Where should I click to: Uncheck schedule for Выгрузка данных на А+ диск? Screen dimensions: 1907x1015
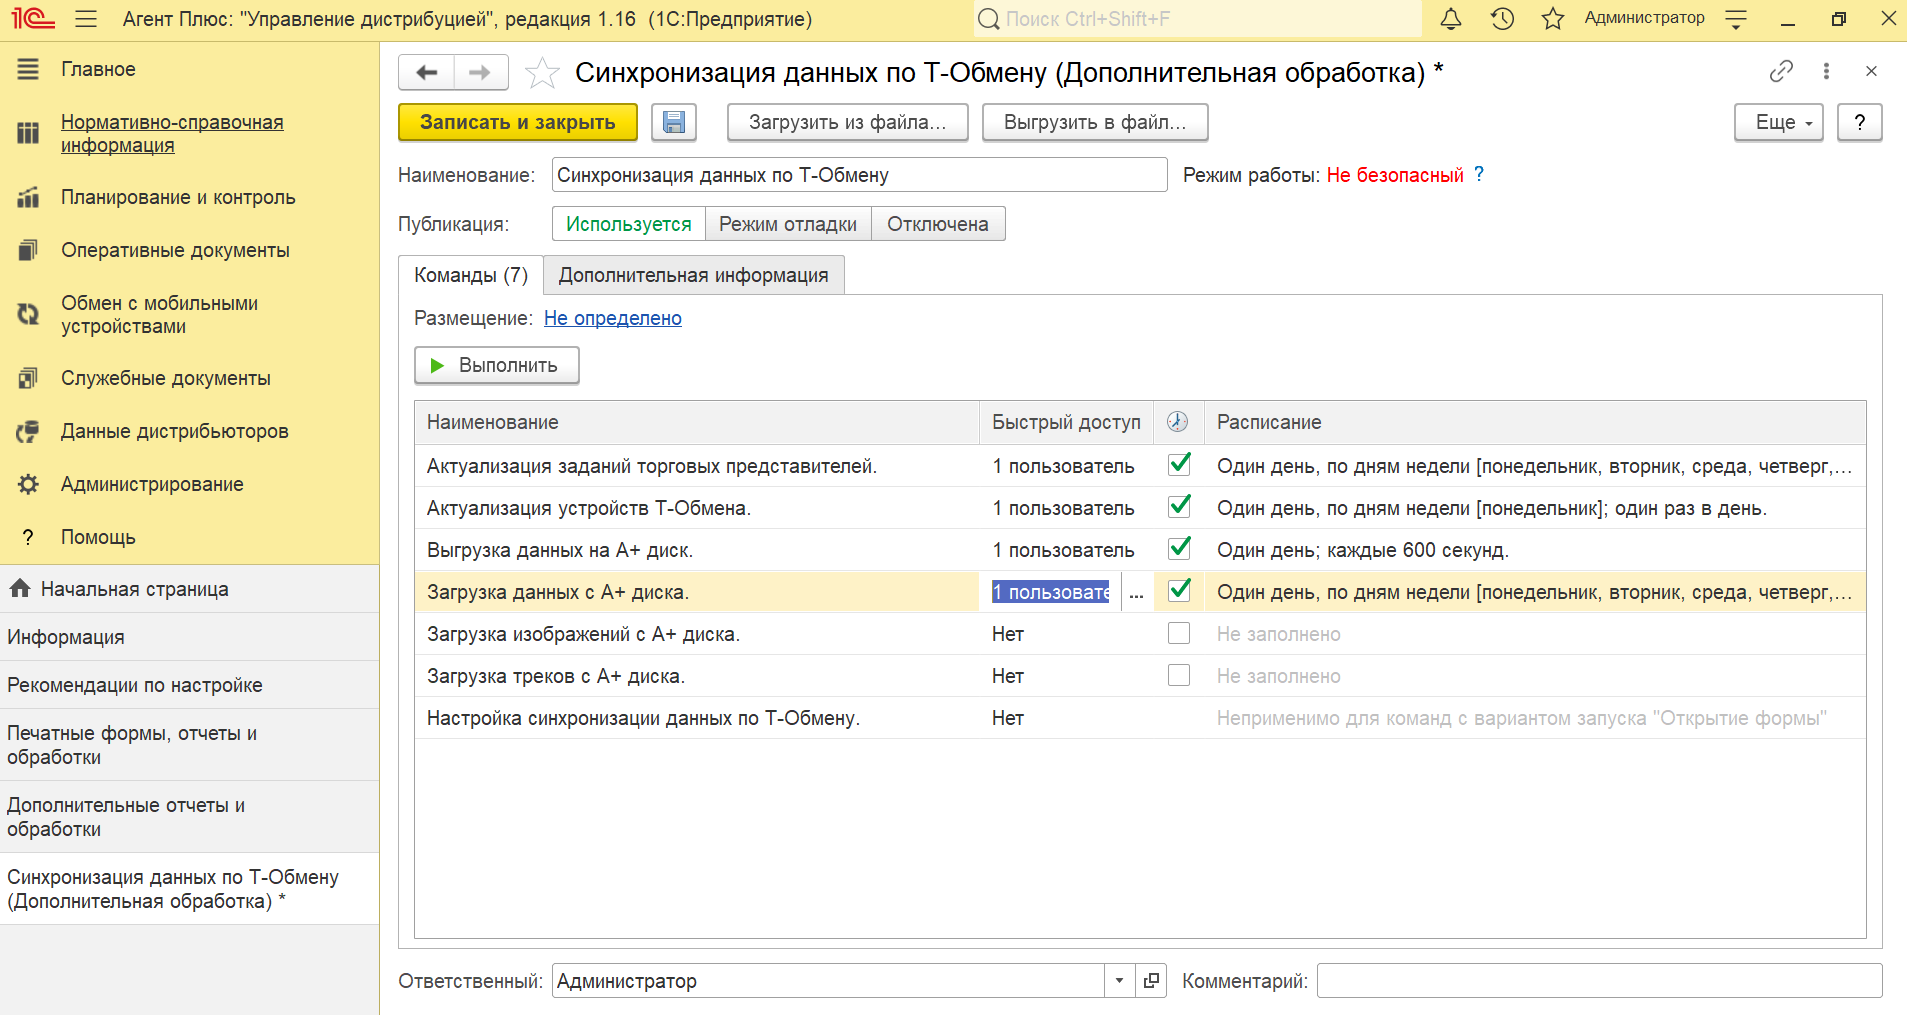pos(1179,548)
